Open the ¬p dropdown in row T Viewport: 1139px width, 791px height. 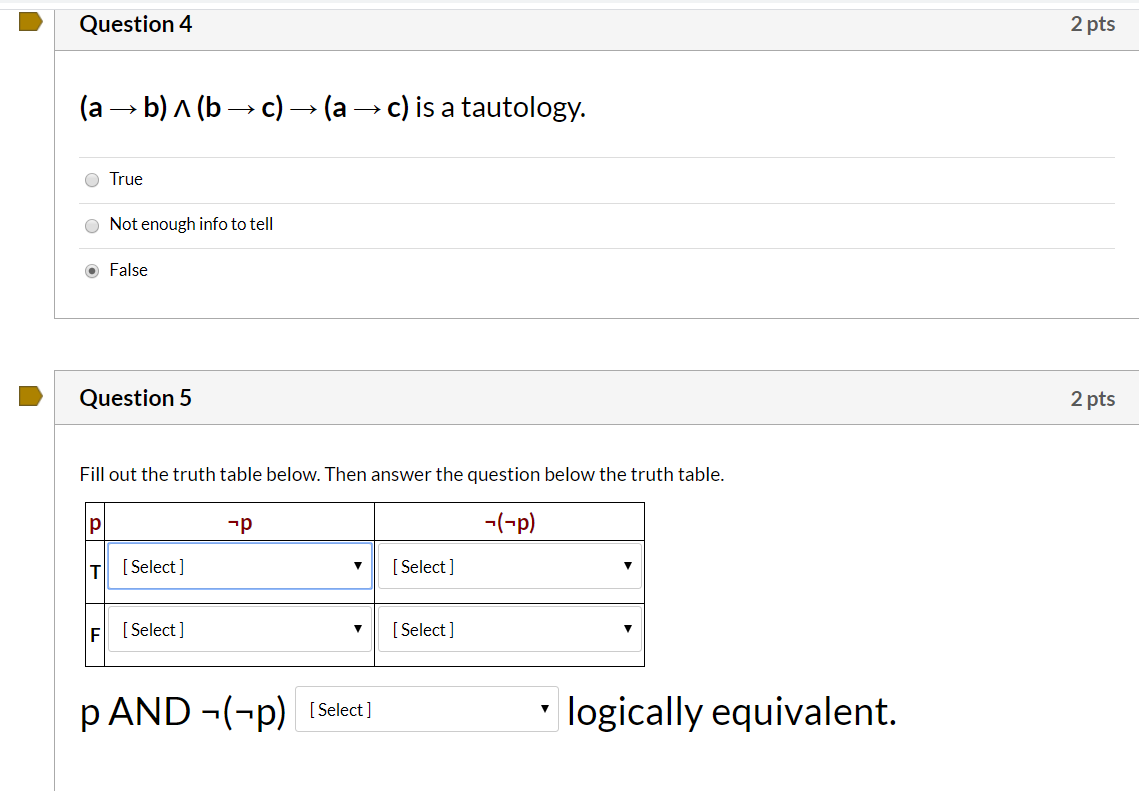240,566
